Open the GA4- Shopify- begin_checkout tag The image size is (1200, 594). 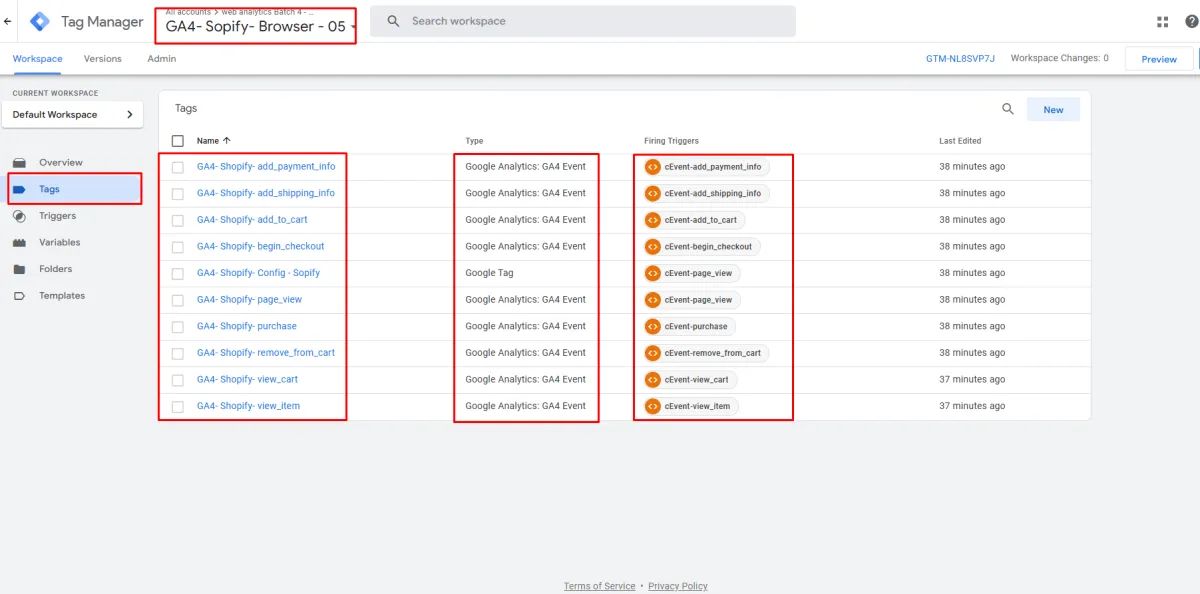tap(260, 246)
